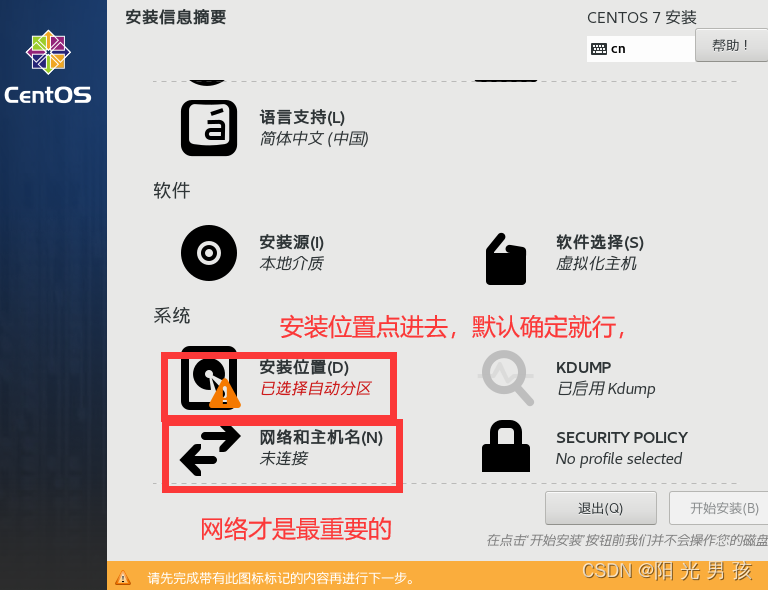
Task: Click the KDUMP magnifier icon
Action: [506, 378]
